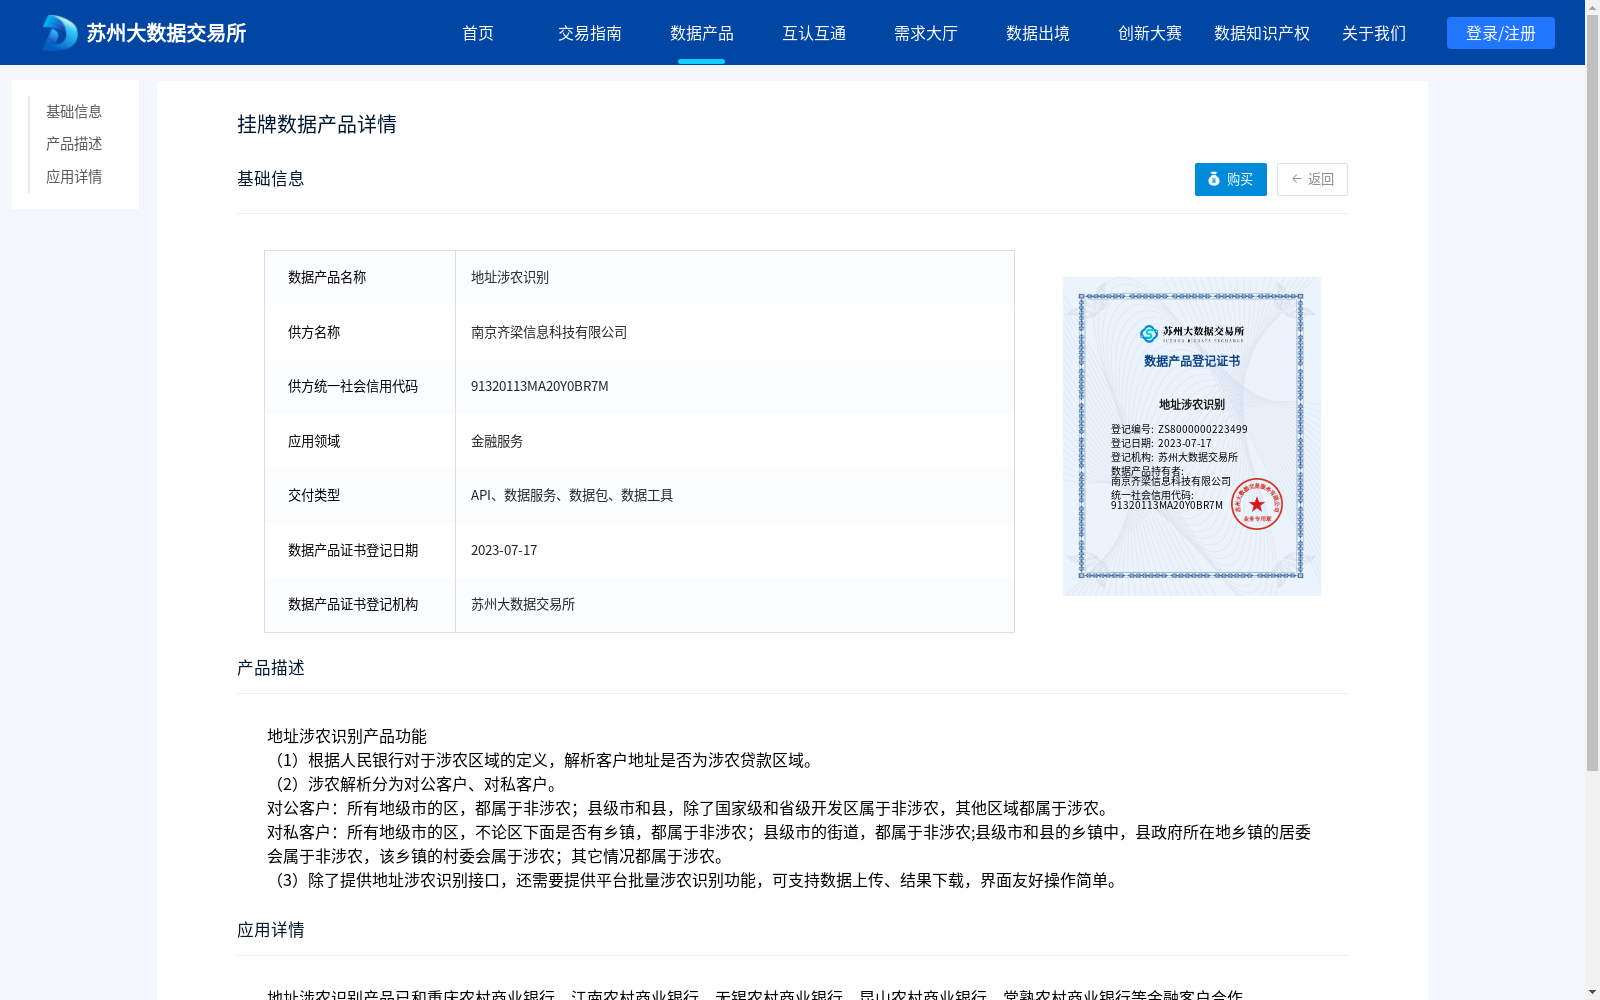Viewport: 1600px width, 1000px height.
Task: Select the 数据产品 navigation tab
Action: [x=702, y=33]
